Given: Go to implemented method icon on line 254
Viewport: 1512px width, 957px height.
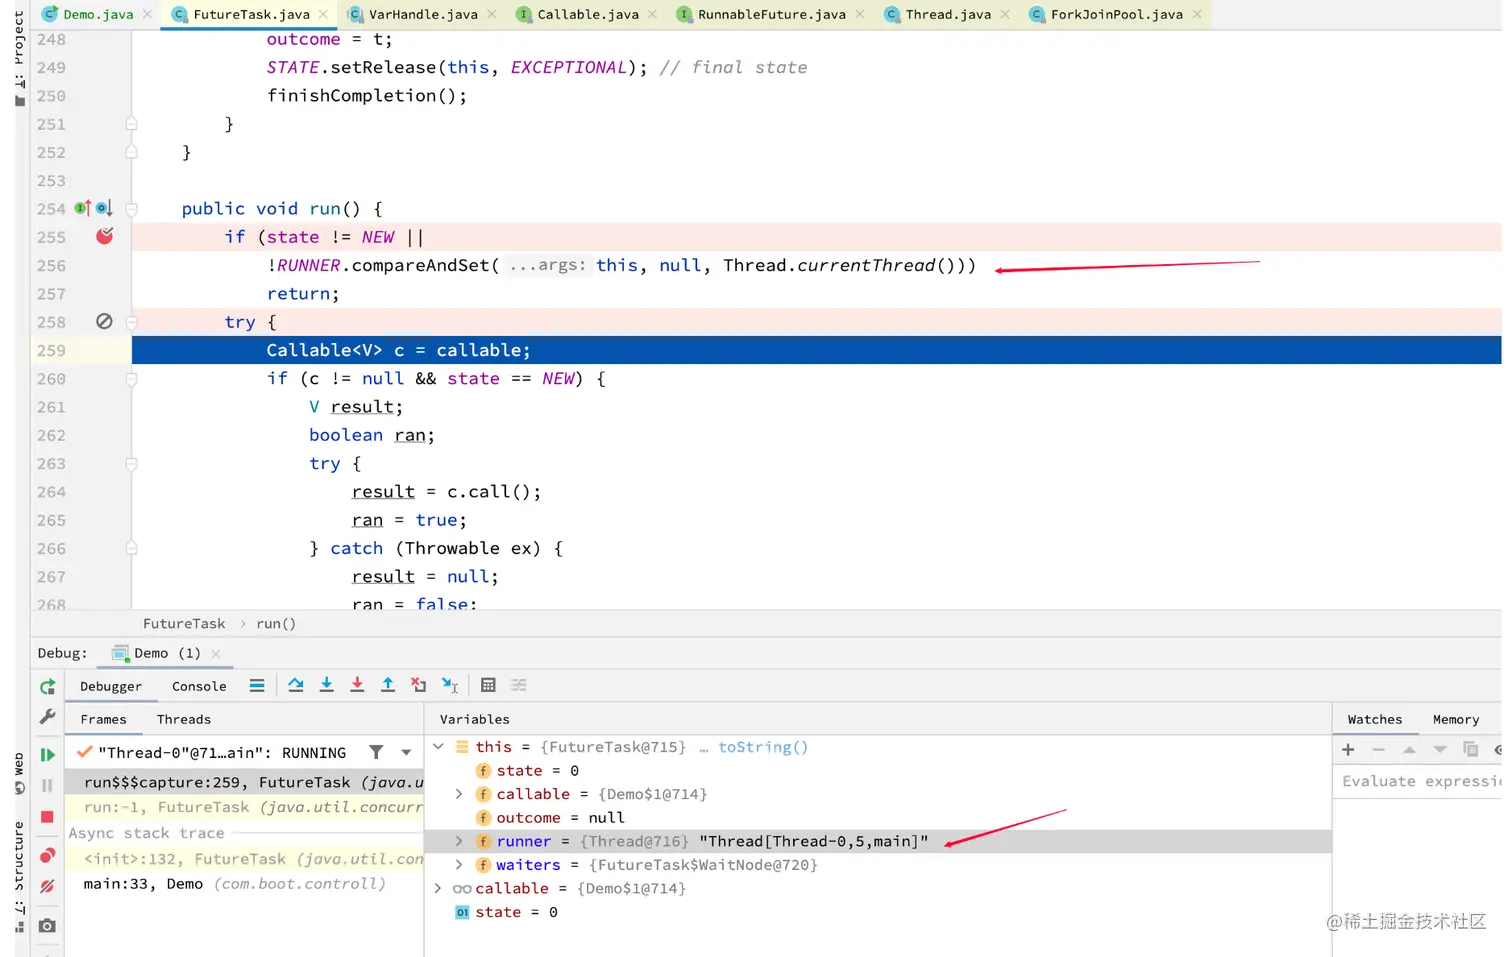Looking at the screenshot, I should pyautogui.click(x=83, y=208).
